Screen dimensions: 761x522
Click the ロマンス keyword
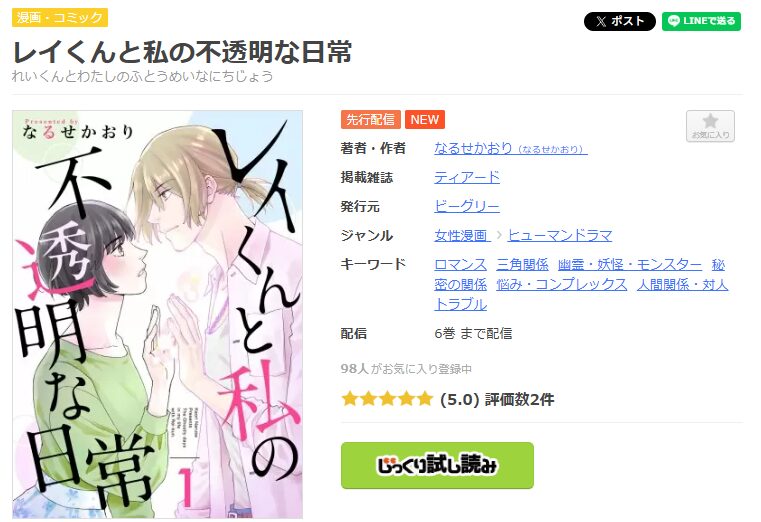click(460, 265)
